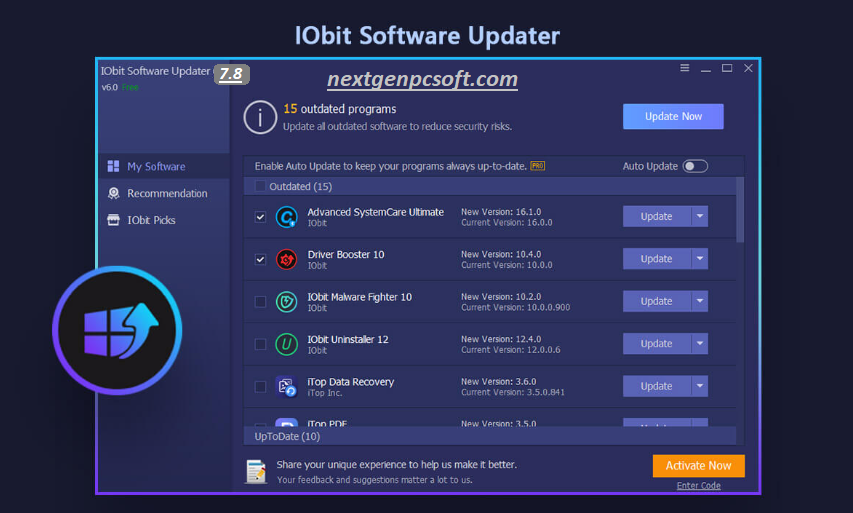The width and height of the screenshot is (853, 513).
Task: Click the iTop Data Recovery icon
Action: (286, 386)
